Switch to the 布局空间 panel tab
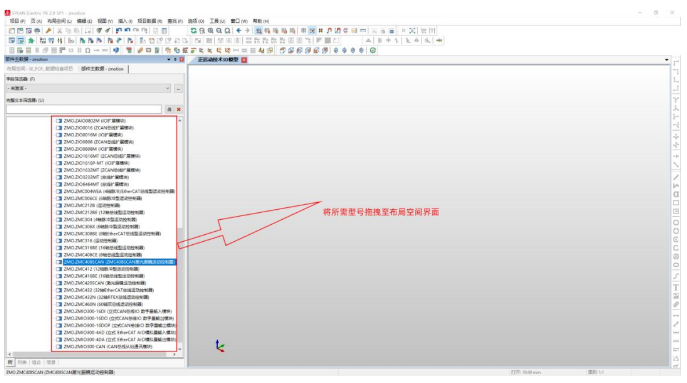 40,69
